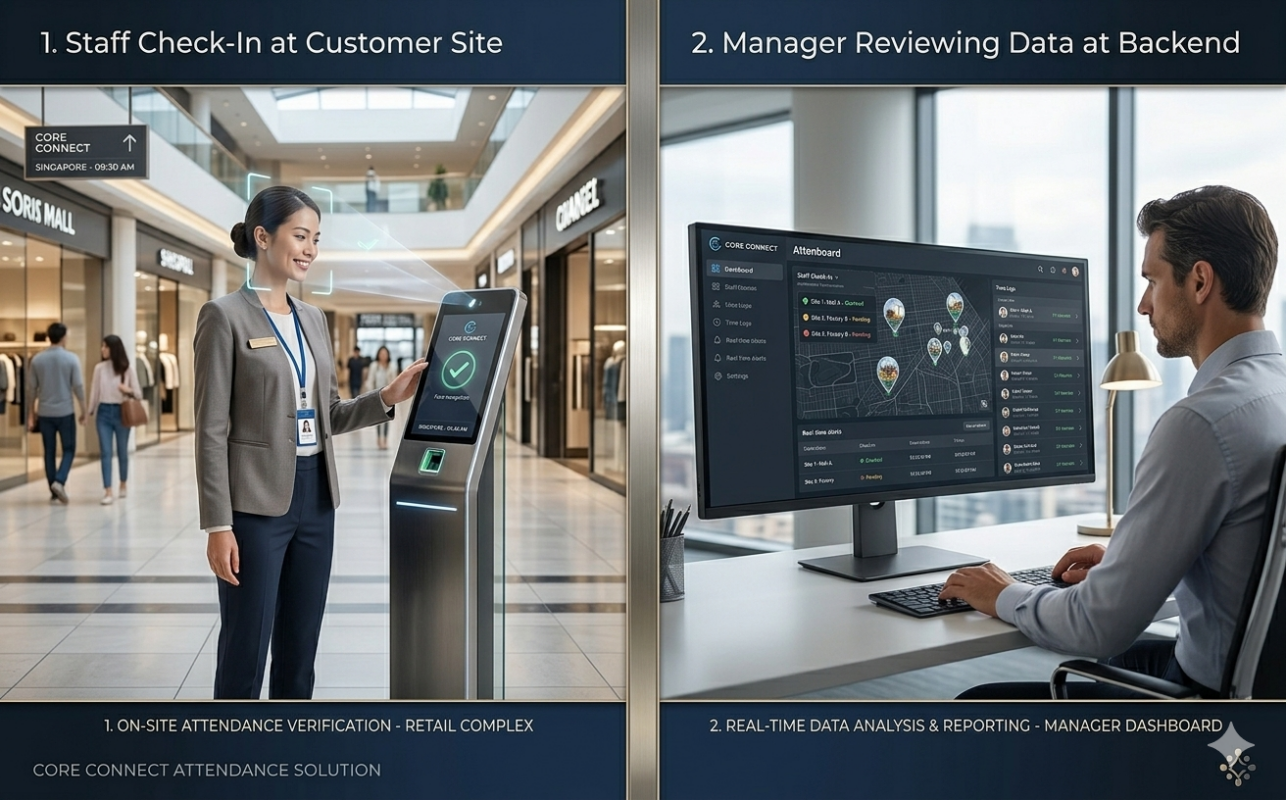Click the map zoom control on the dashboard

pos(984,403)
